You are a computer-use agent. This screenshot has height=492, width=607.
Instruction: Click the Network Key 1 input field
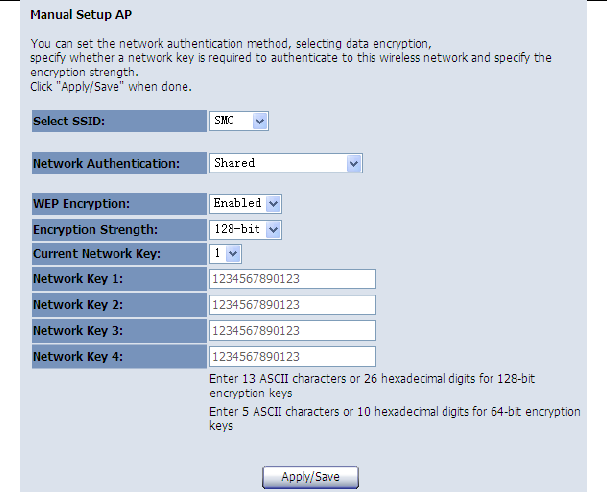click(x=292, y=279)
